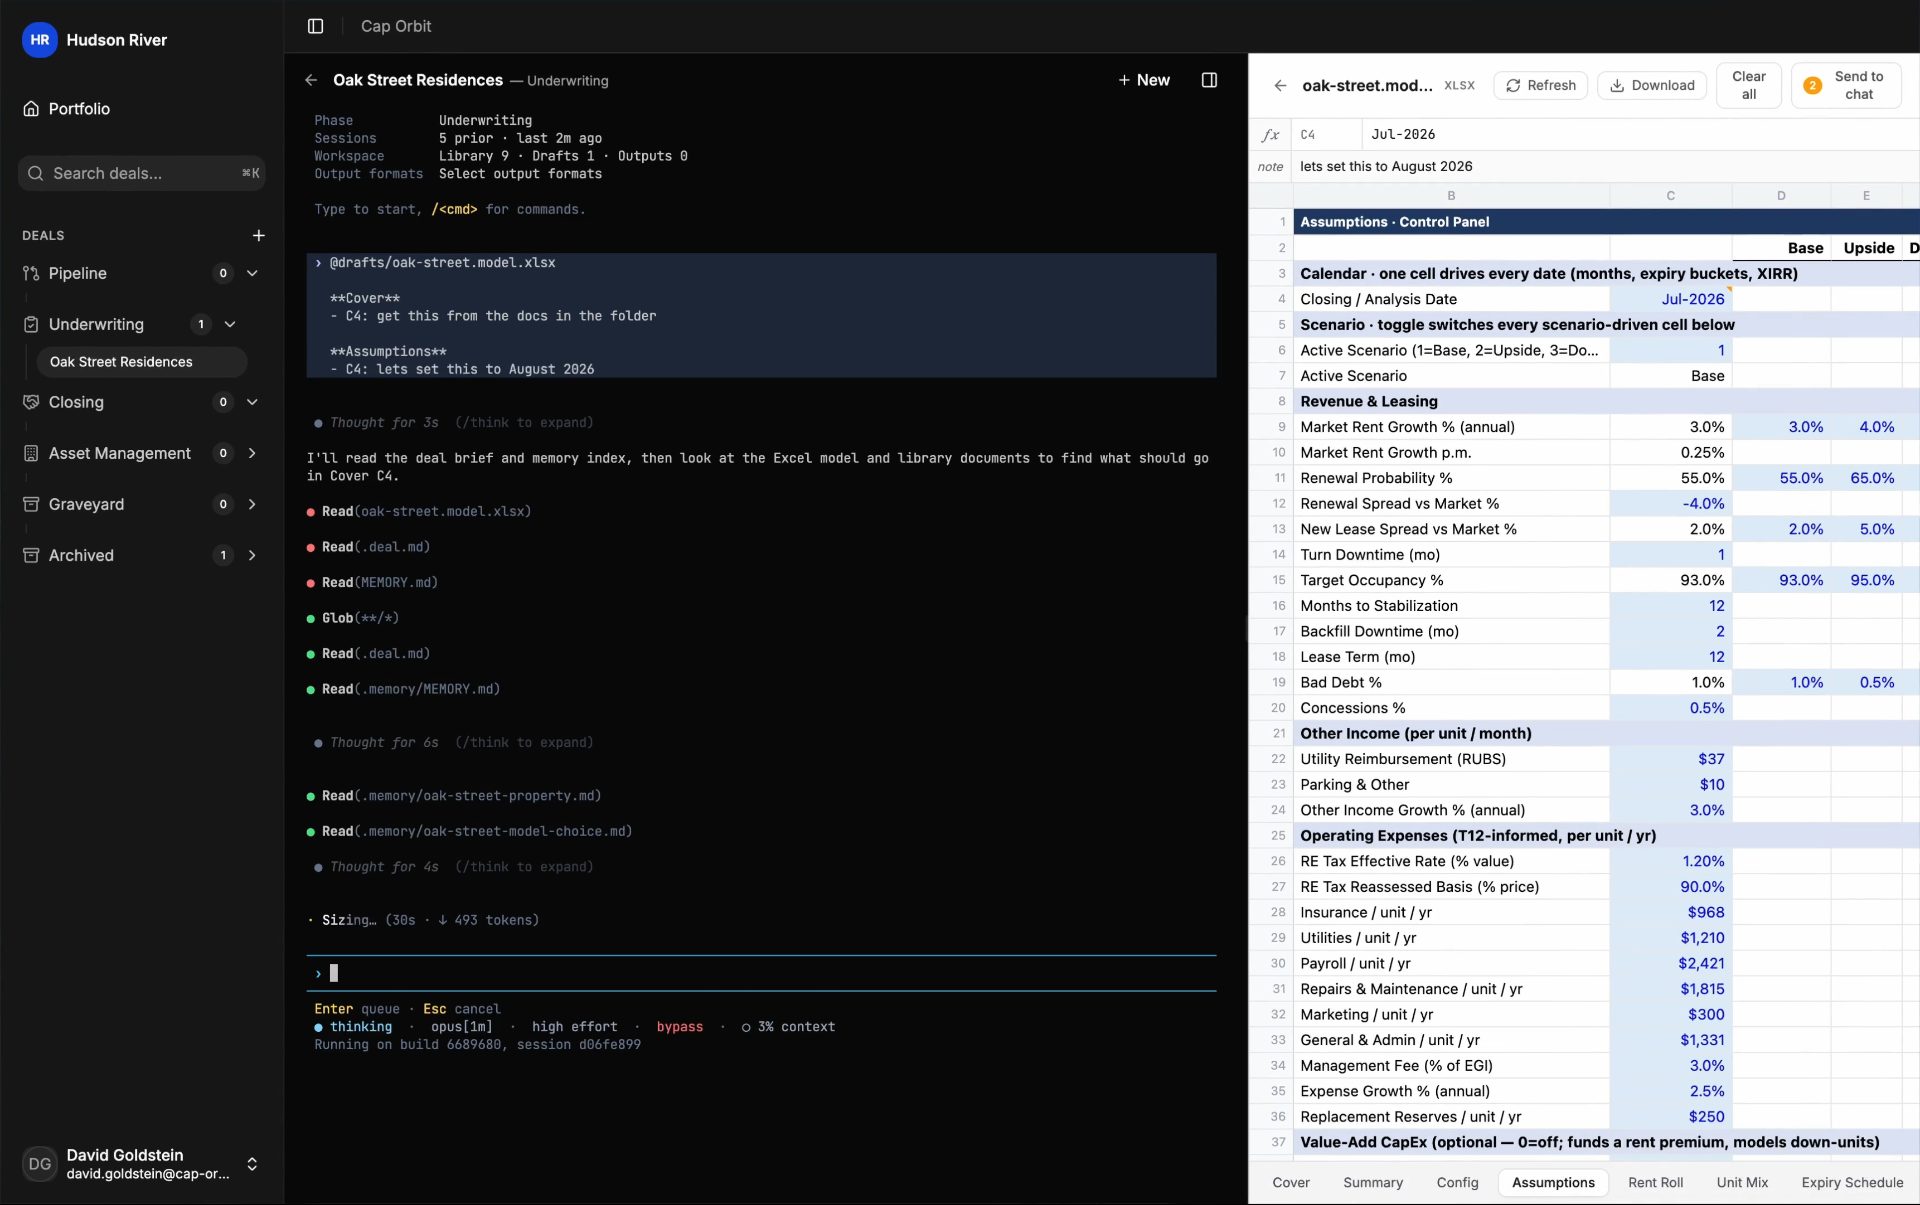Click column C header in spreadsheet

pos(1670,196)
